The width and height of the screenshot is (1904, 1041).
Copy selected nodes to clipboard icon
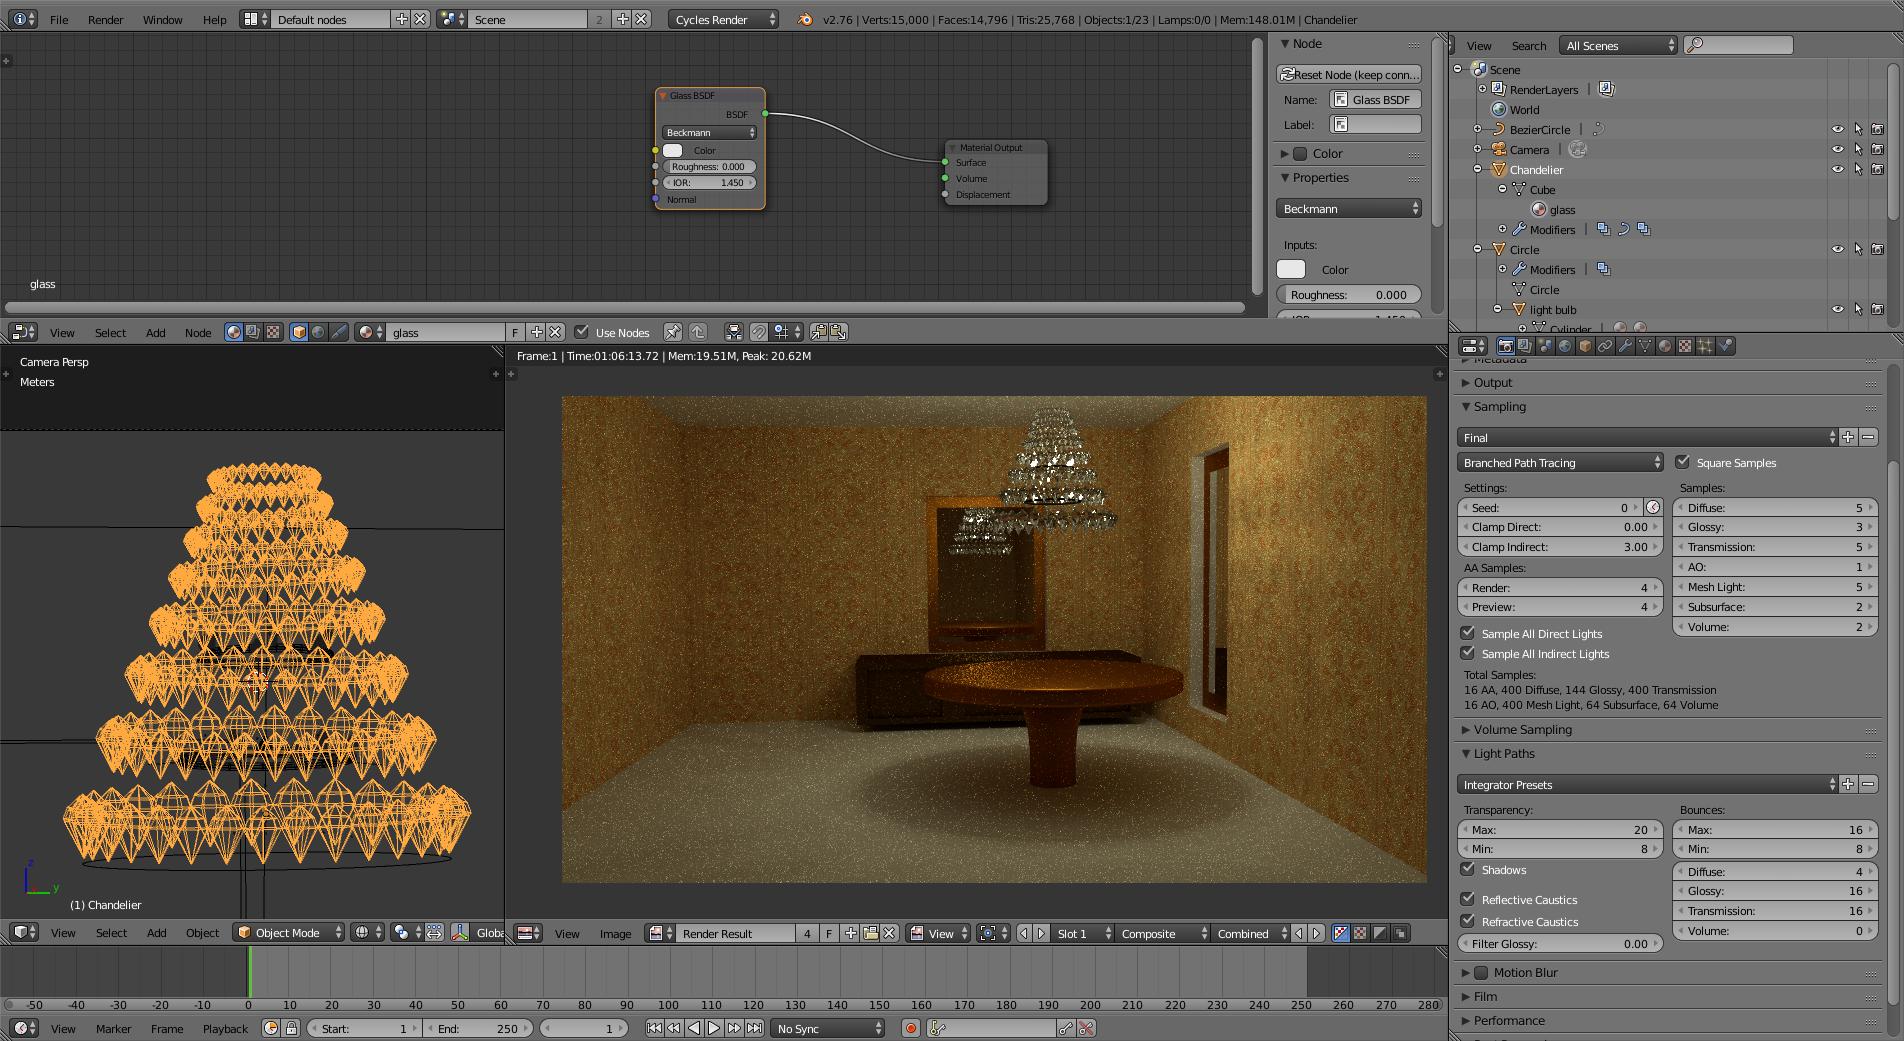pyautogui.click(x=819, y=332)
